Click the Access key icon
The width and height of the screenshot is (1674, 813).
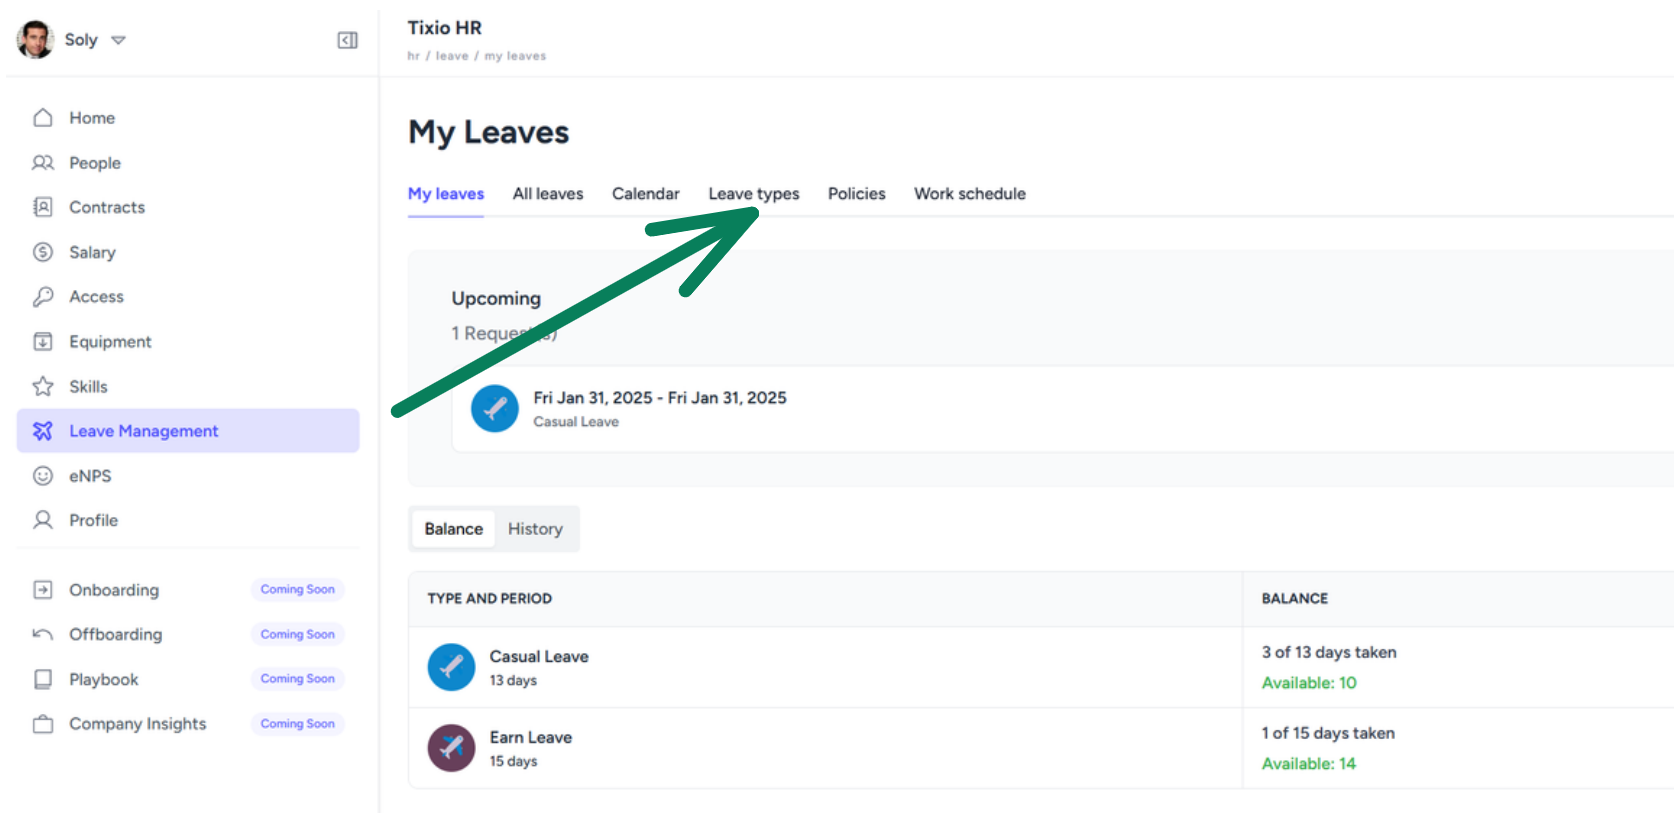[x=43, y=297]
